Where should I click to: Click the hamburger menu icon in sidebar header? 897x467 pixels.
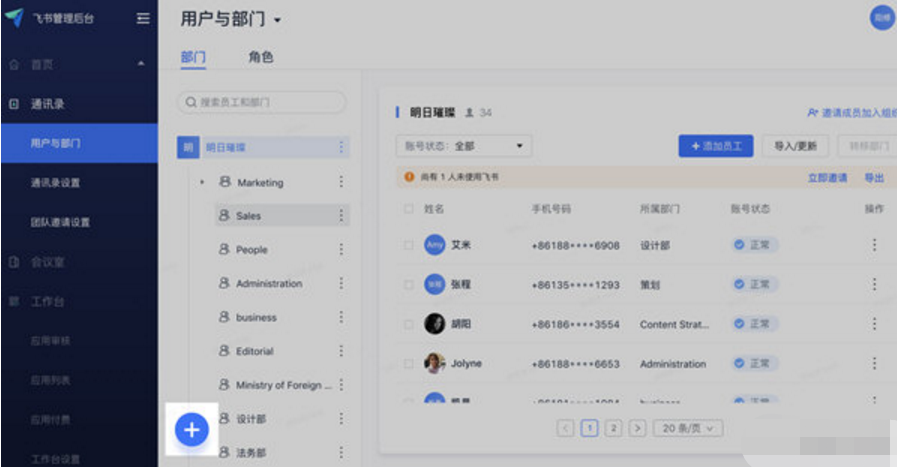point(143,18)
